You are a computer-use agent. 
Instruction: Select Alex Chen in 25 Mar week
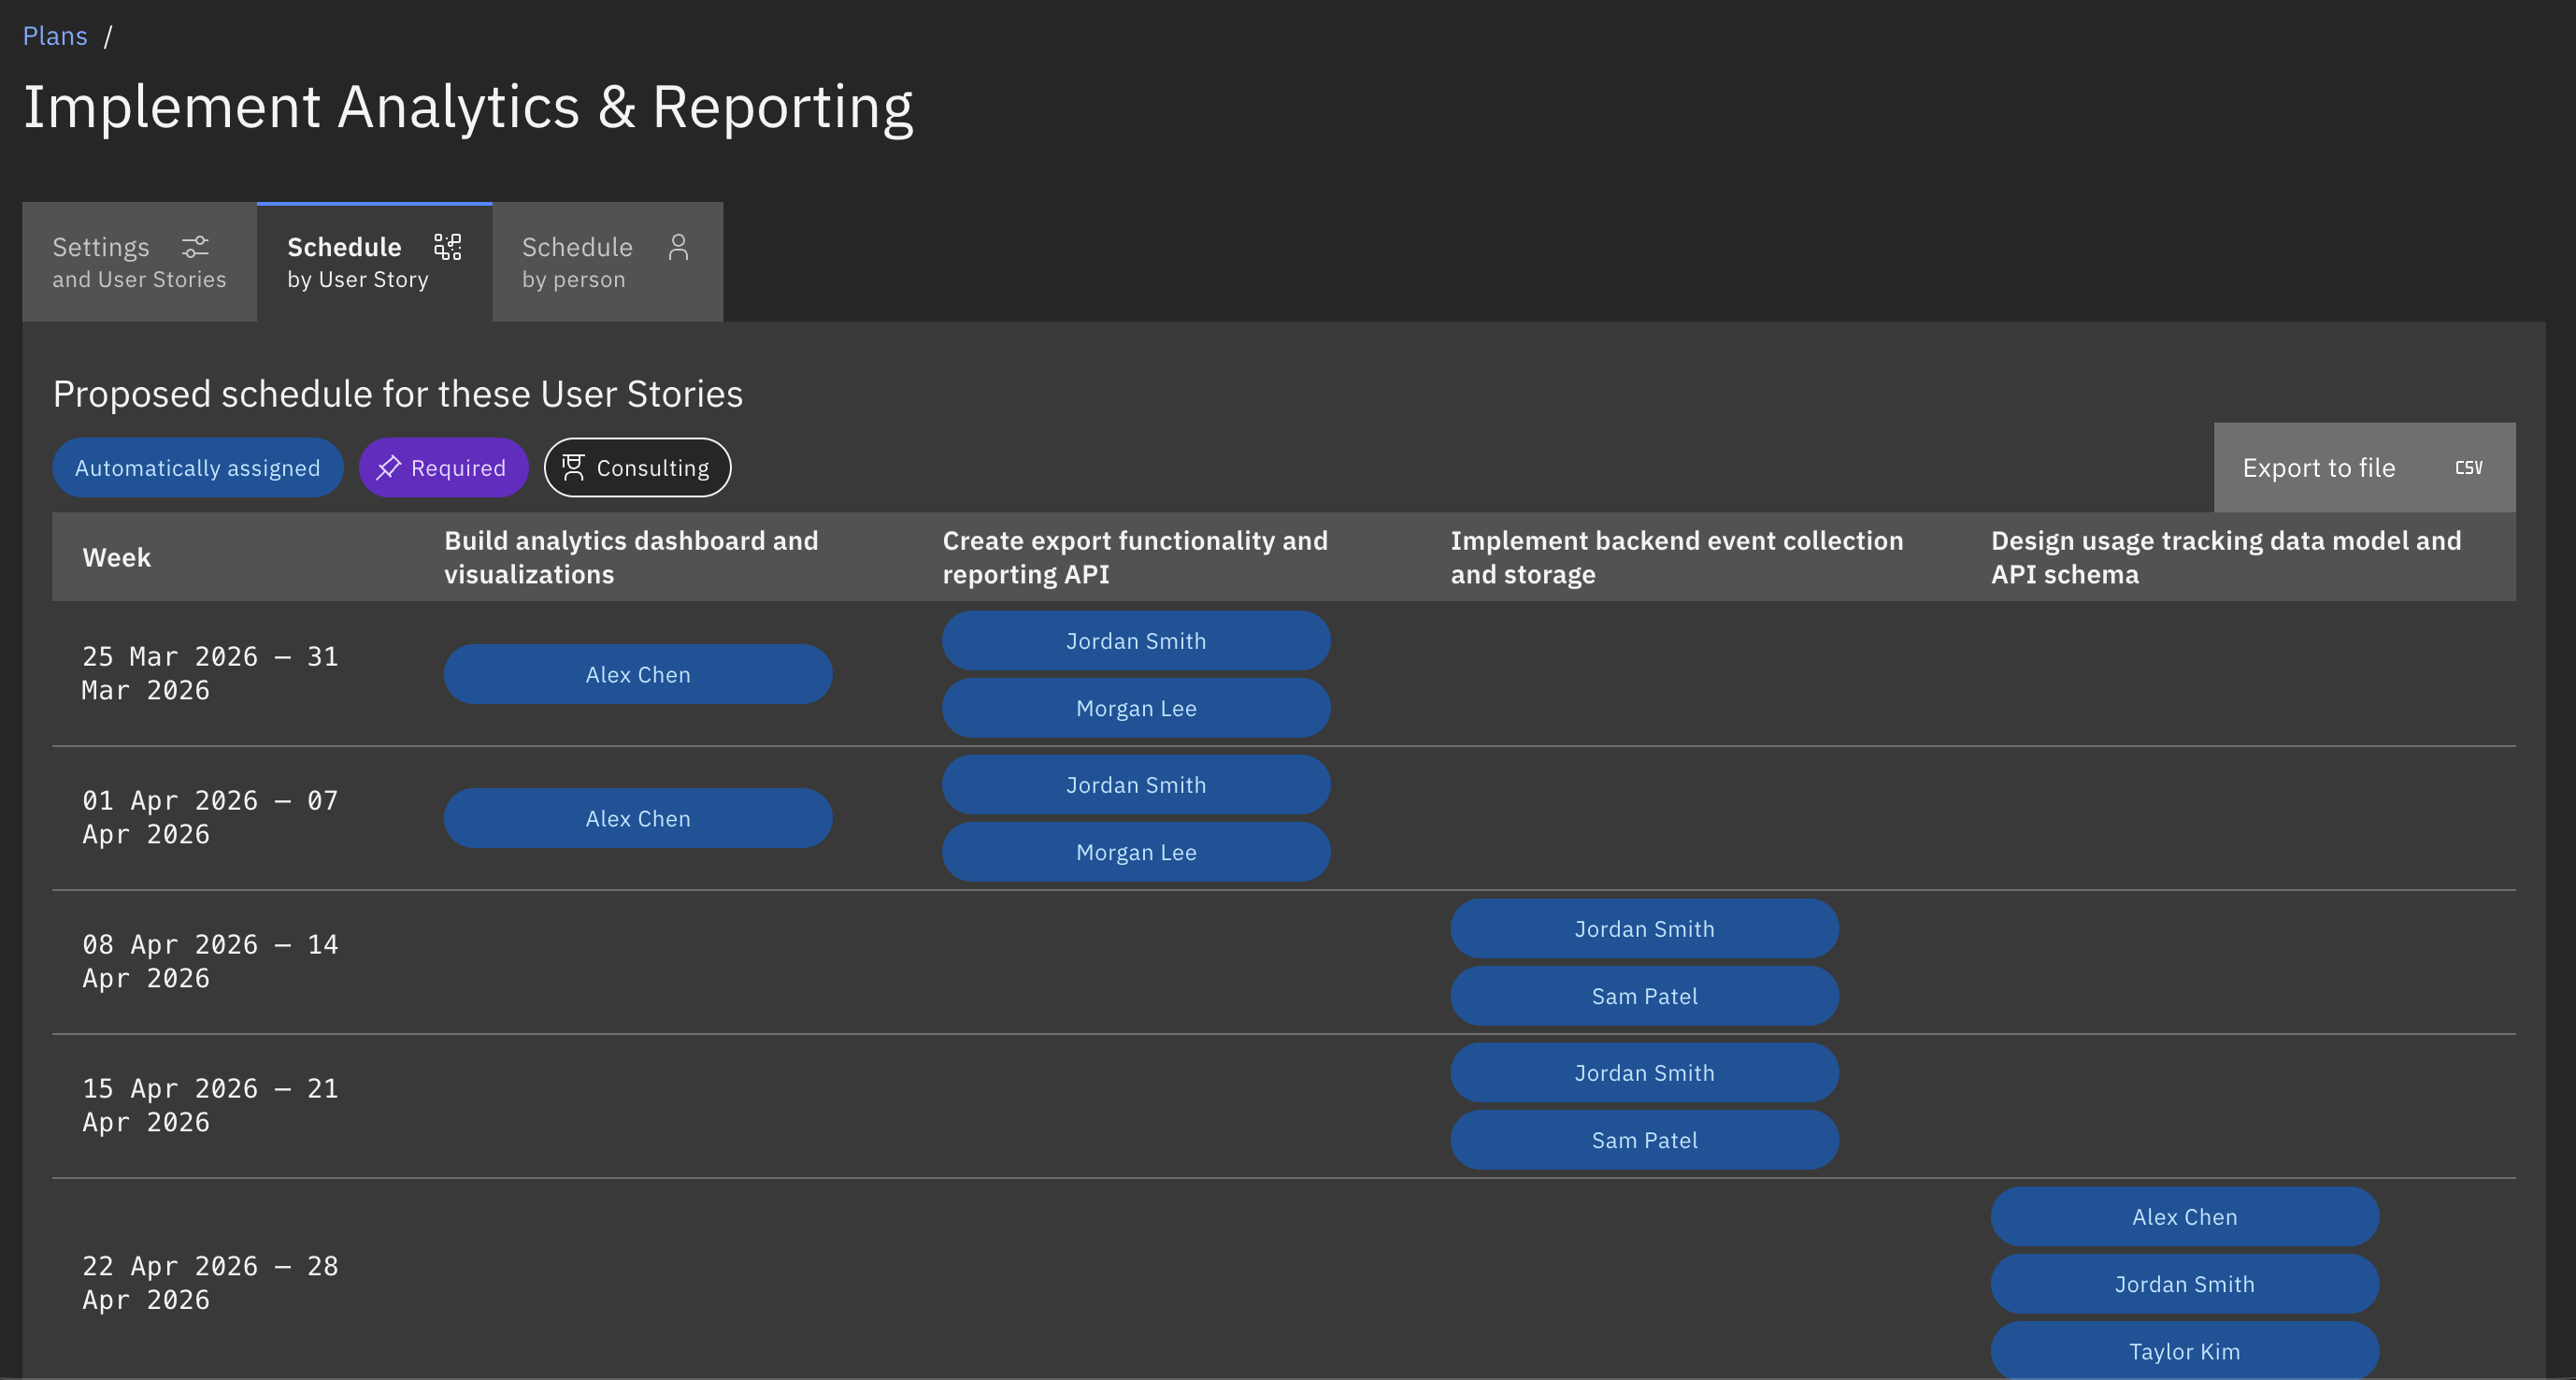pos(638,675)
